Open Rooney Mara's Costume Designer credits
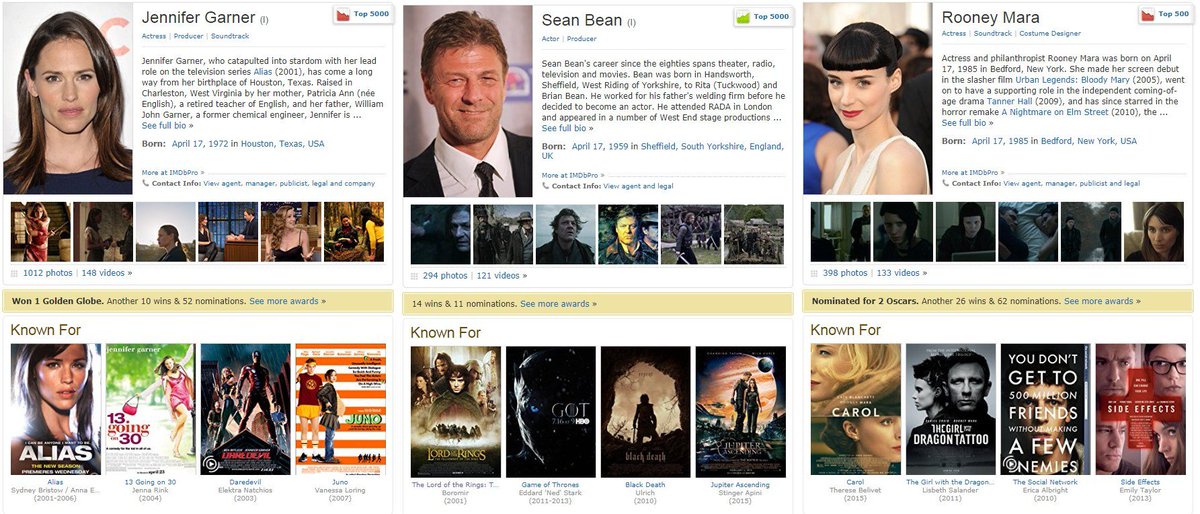 (x=1051, y=34)
